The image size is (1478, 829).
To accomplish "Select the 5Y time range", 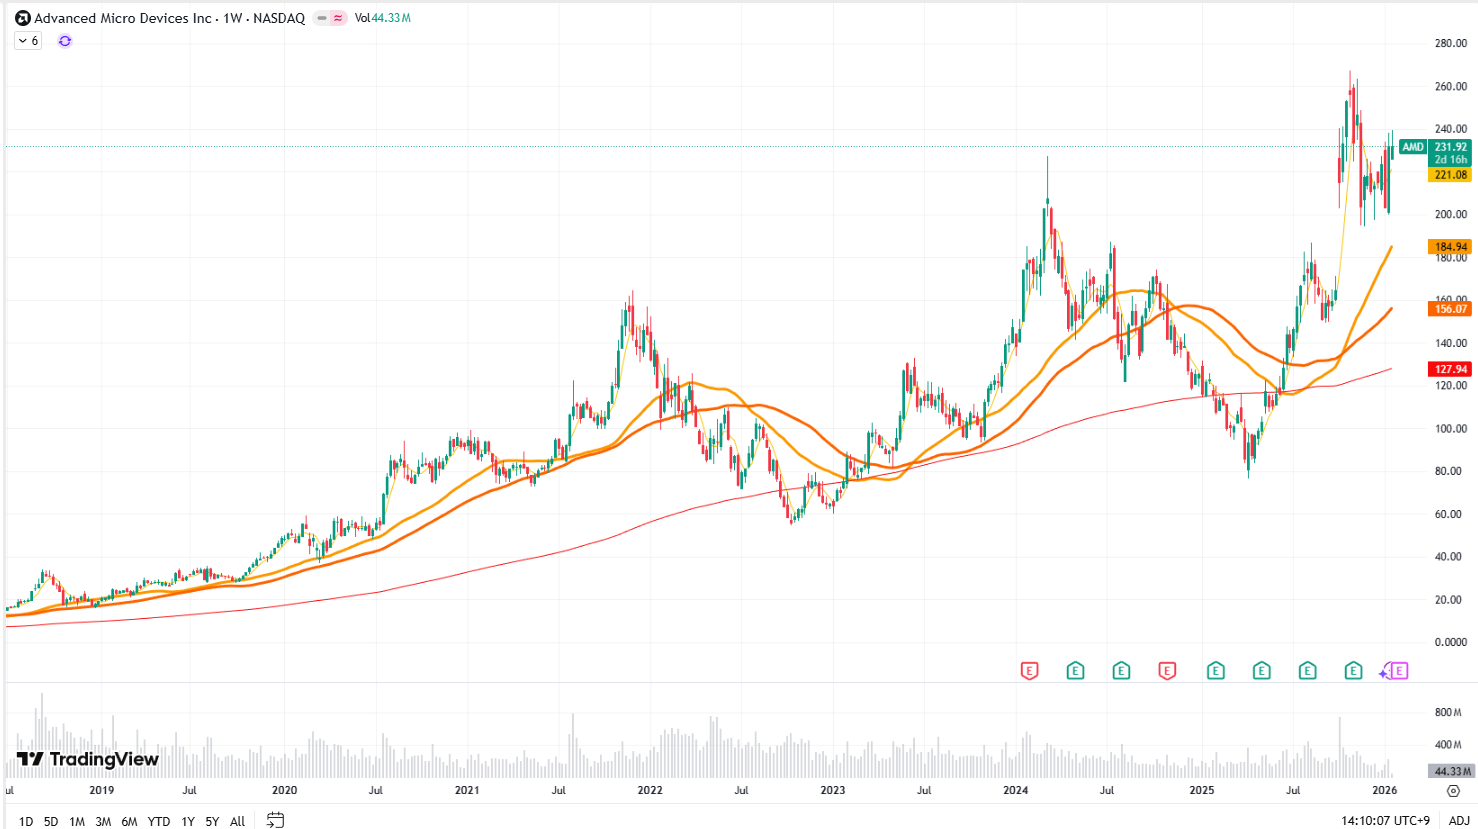I will pos(212,821).
